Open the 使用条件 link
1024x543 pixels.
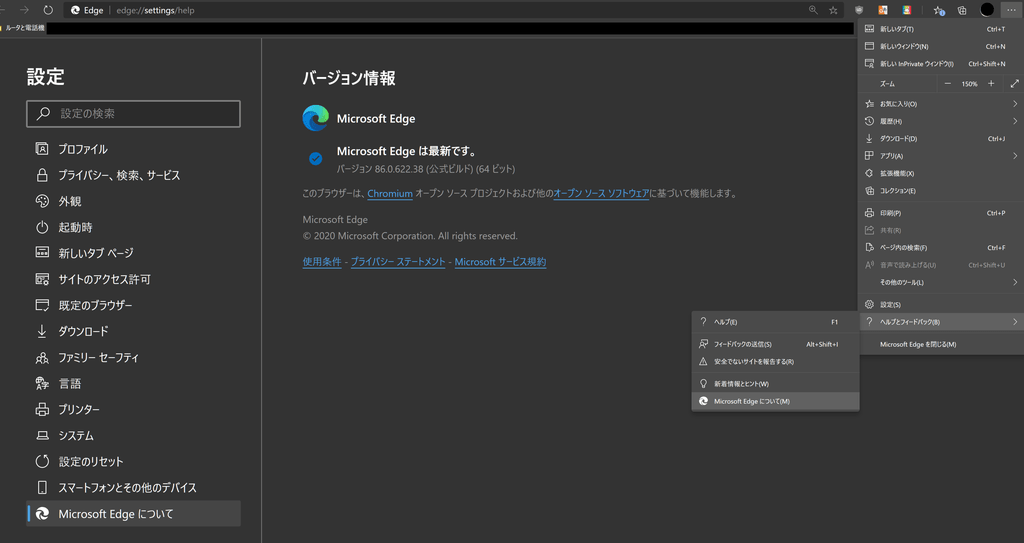click(x=322, y=261)
